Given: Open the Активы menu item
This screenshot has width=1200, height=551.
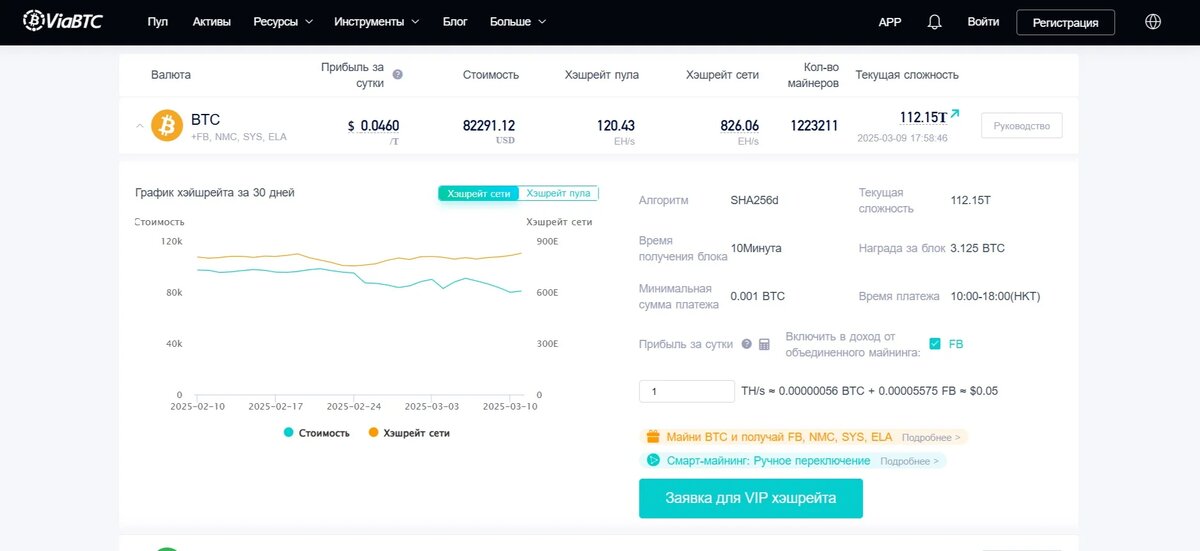Looking at the screenshot, I should [211, 22].
